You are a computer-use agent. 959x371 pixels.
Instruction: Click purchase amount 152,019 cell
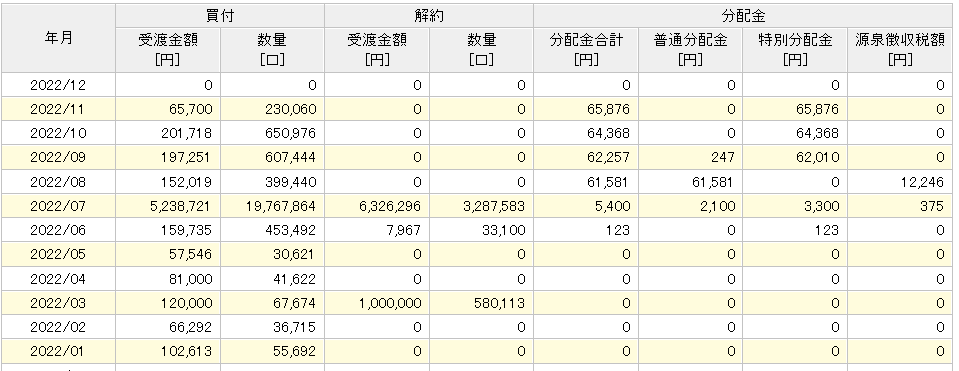point(168,182)
